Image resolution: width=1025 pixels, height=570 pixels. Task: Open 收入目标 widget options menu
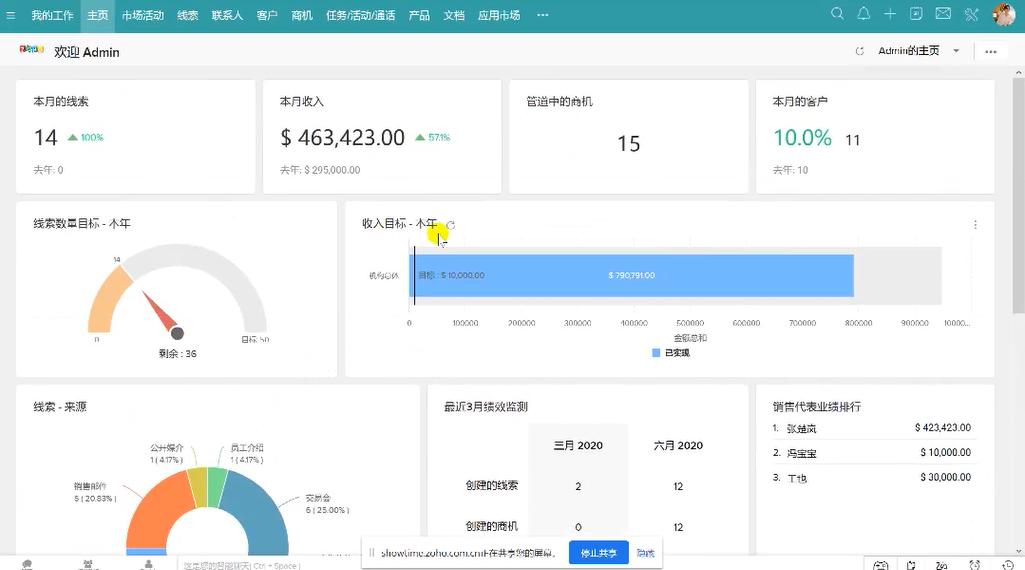coord(975,225)
